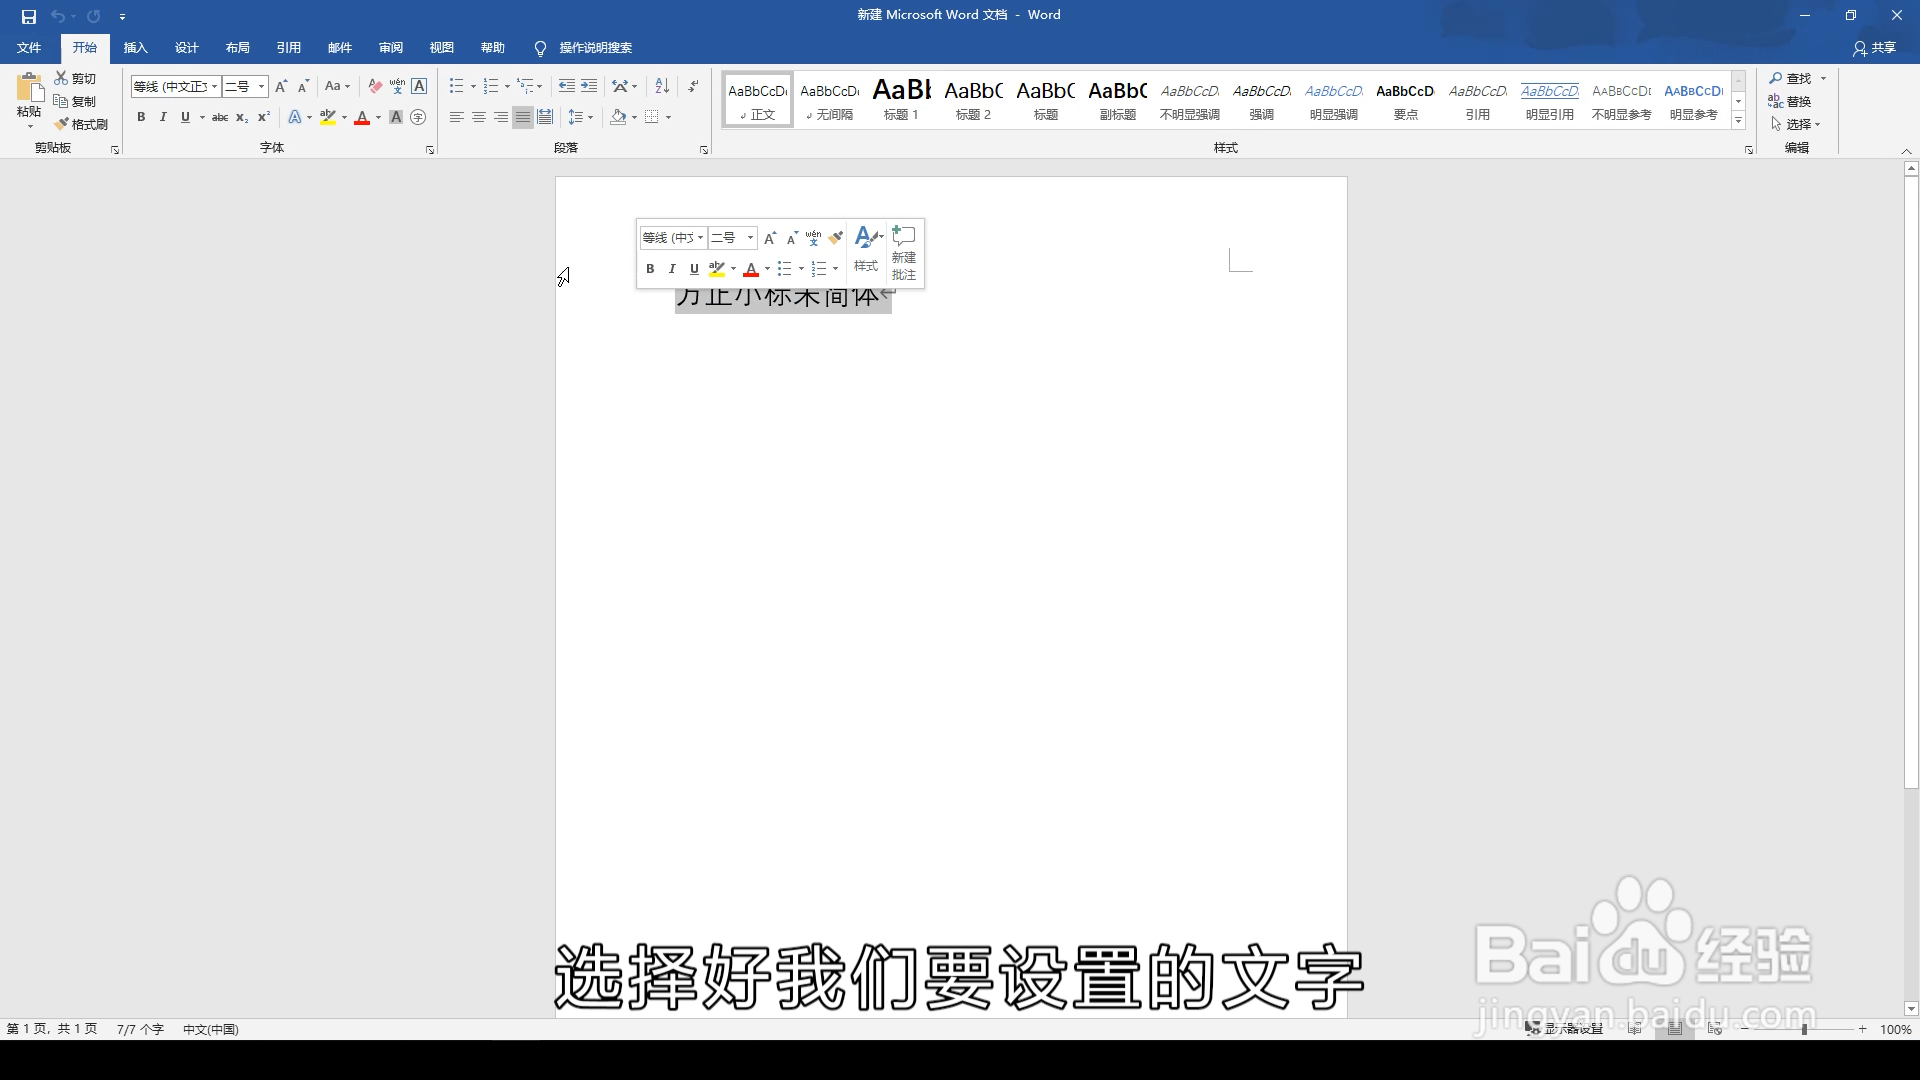Click New Comment (新建批注) in mini toolbar
The height and width of the screenshot is (1080, 1920).
[x=904, y=252]
